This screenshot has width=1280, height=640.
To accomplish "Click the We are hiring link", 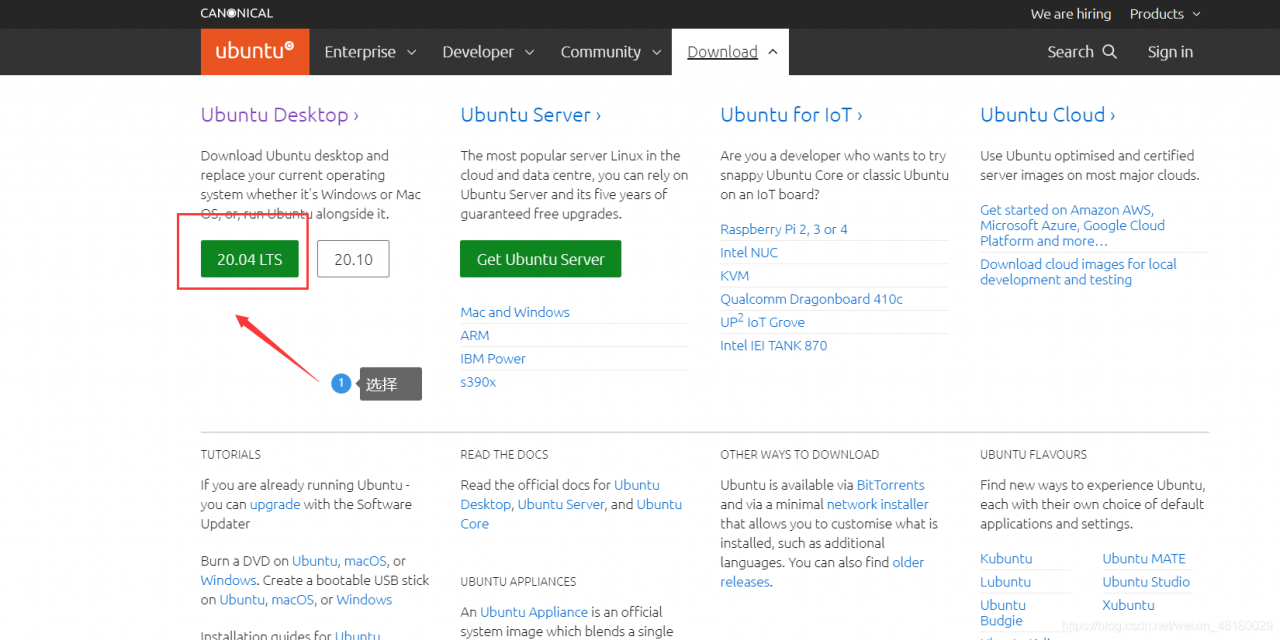I will pyautogui.click(x=1071, y=14).
